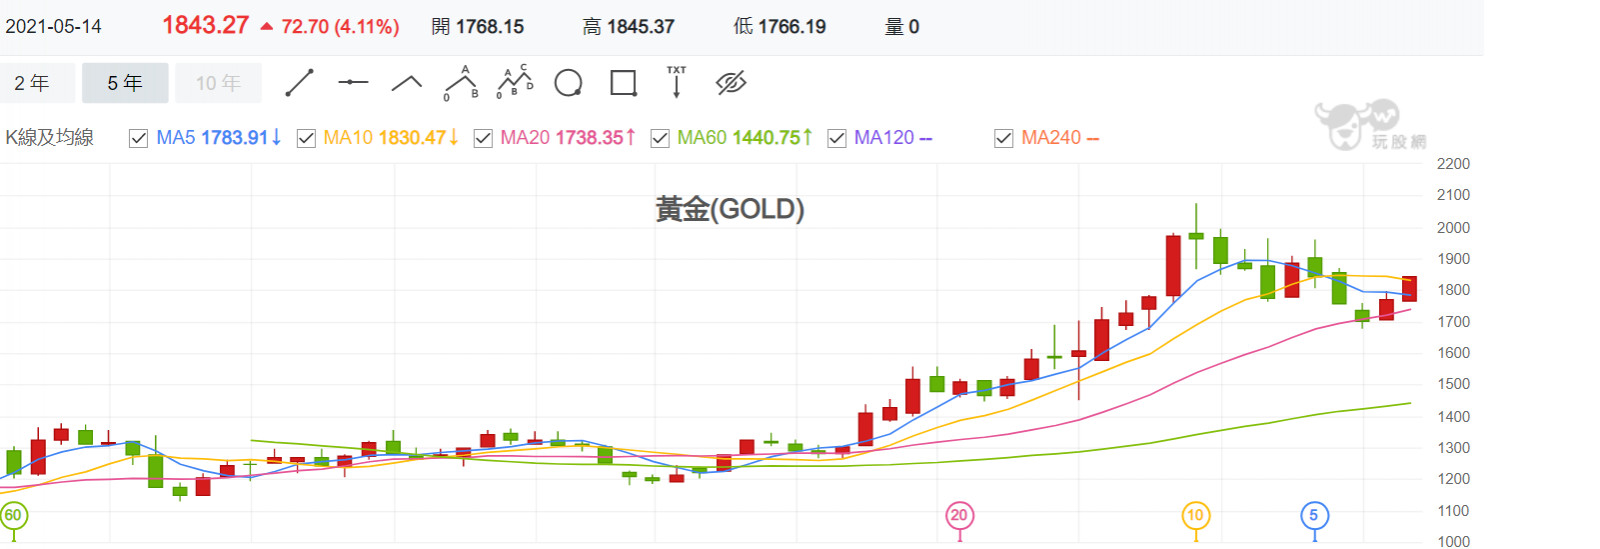Select the rectangle shape drawing tool
1600x549 pixels.
click(x=623, y=83)
